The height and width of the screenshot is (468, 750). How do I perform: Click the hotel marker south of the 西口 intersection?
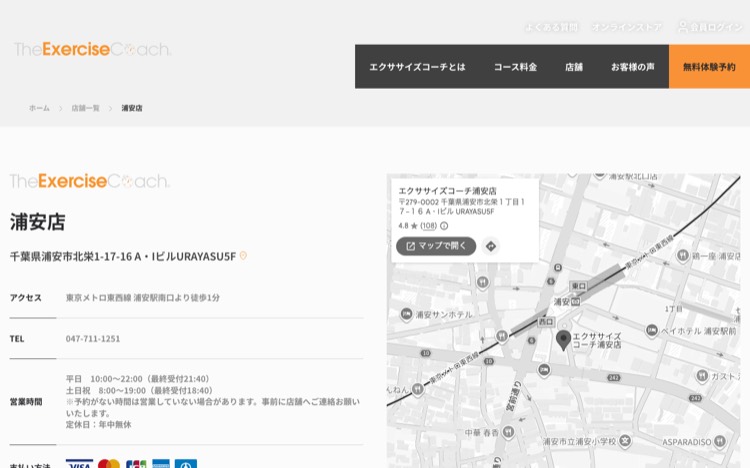tap(544, 370)
